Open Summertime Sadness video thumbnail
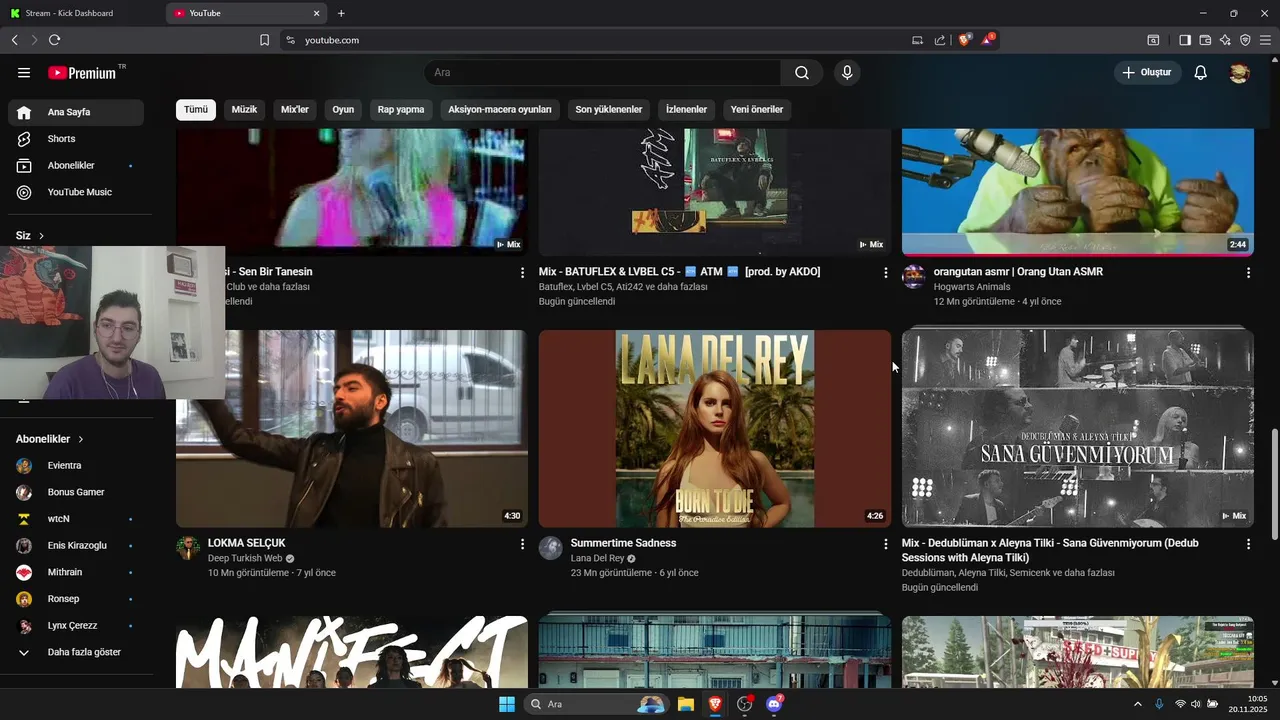Viewport: 1280px width, 720px height. click(x=715, y=429)
